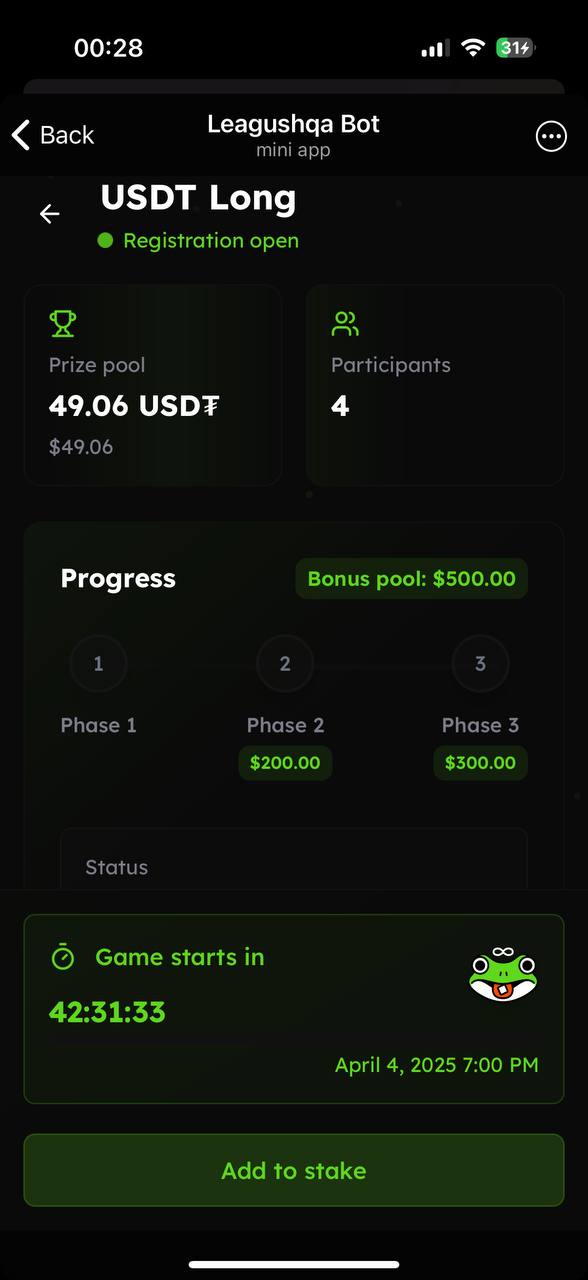Tap the battery indicator in the status bar

coord(516,48)
